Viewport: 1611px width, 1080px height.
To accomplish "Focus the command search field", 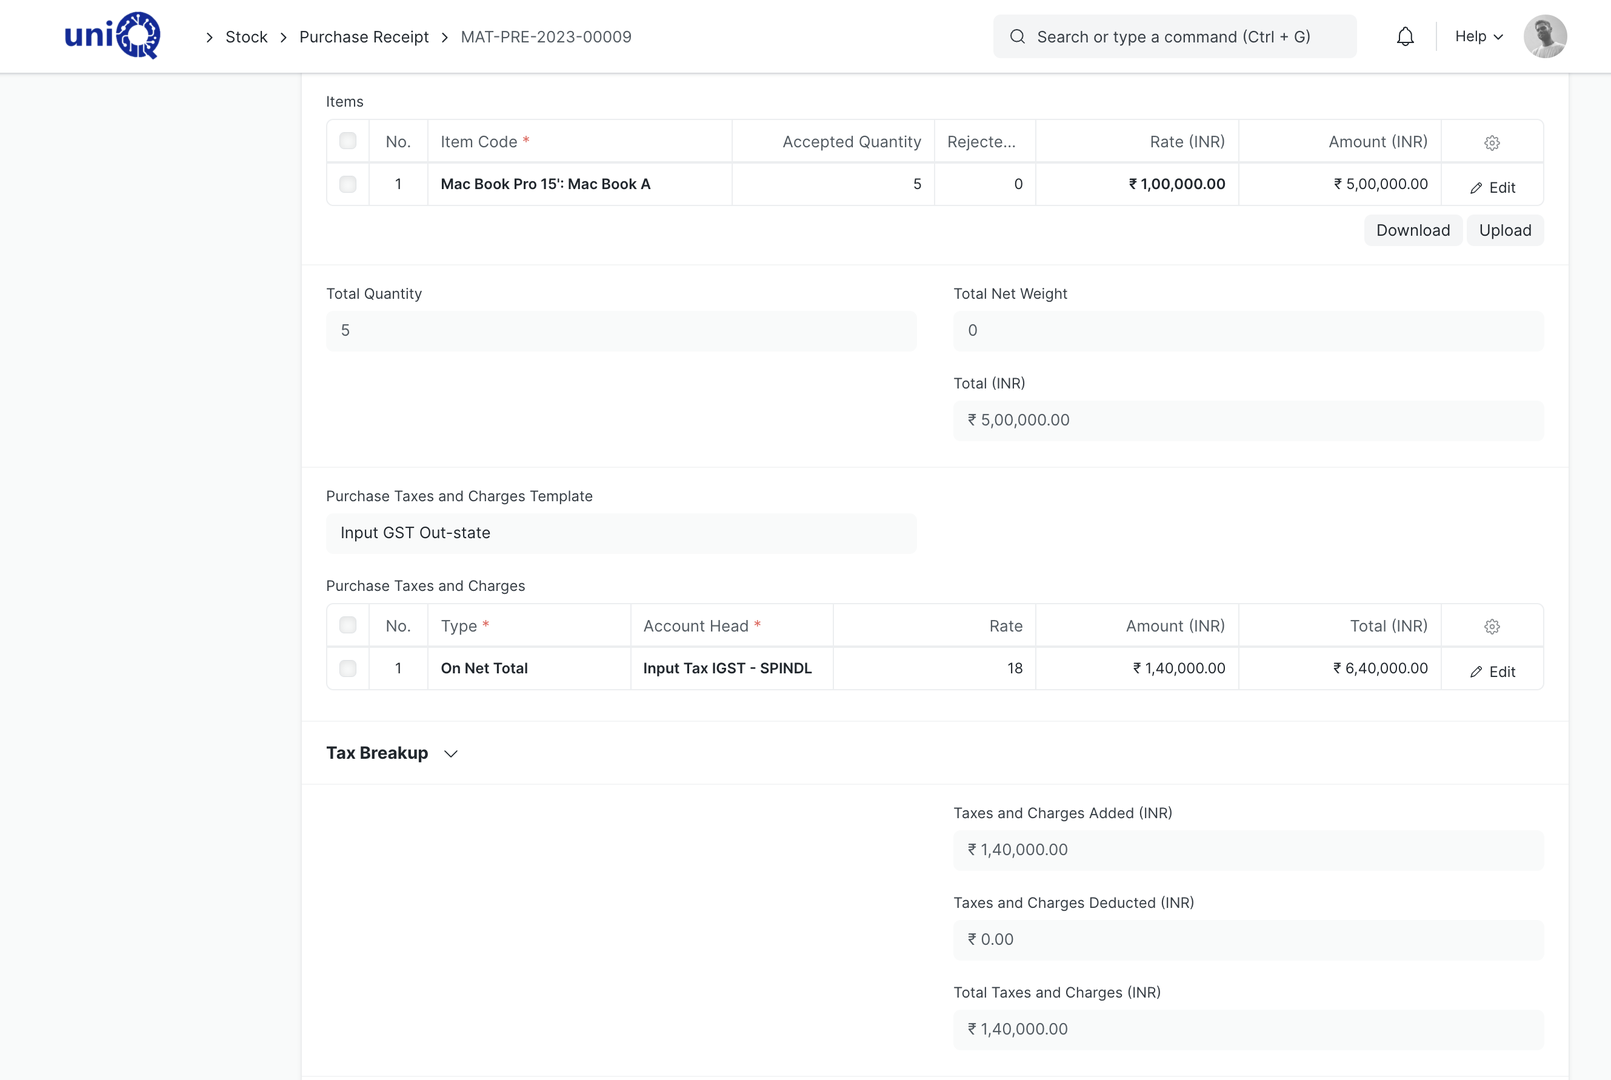I will point(1175,37).
